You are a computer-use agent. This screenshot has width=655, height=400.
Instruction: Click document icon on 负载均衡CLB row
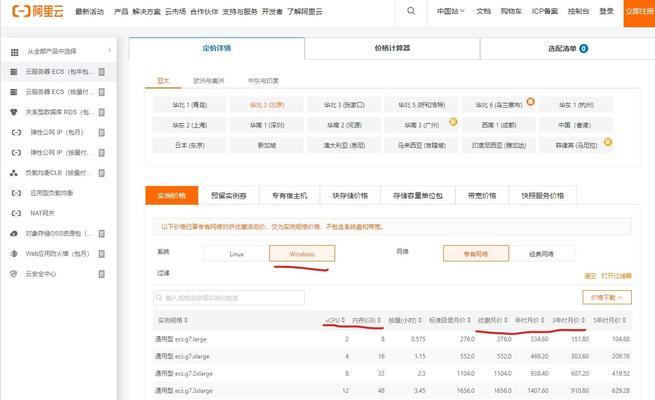(102, 173)
